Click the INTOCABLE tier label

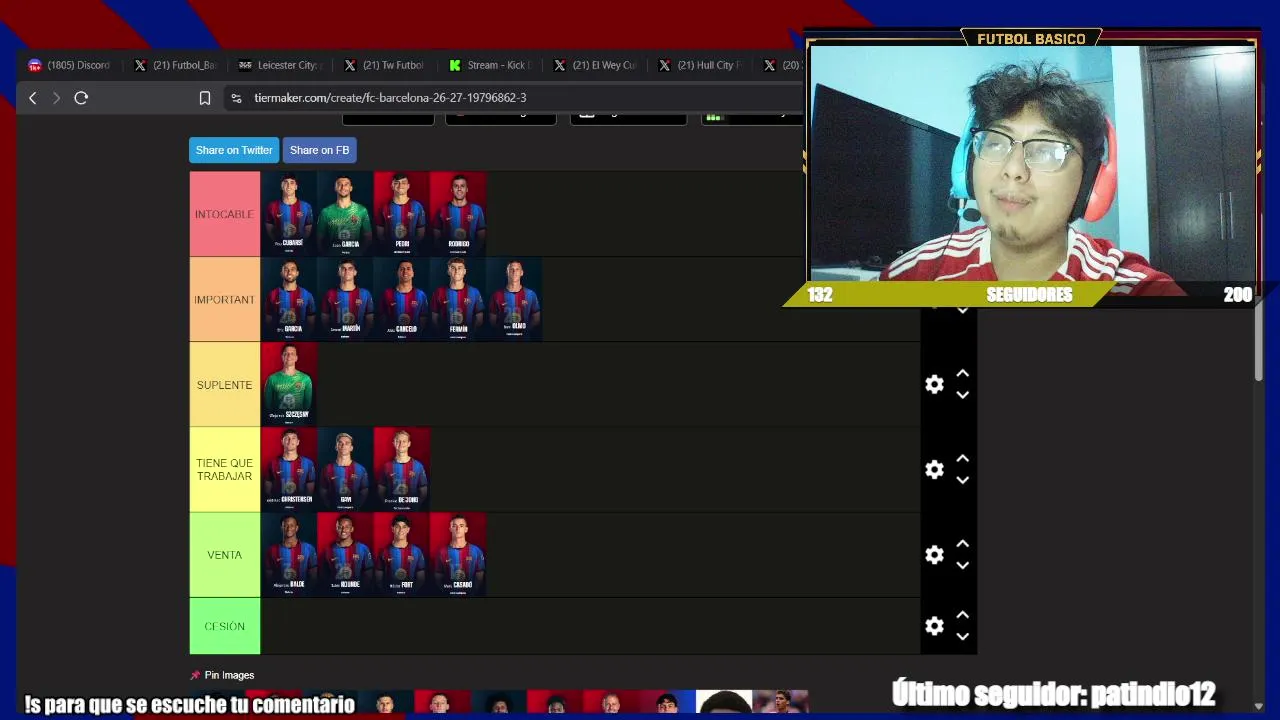225,214
